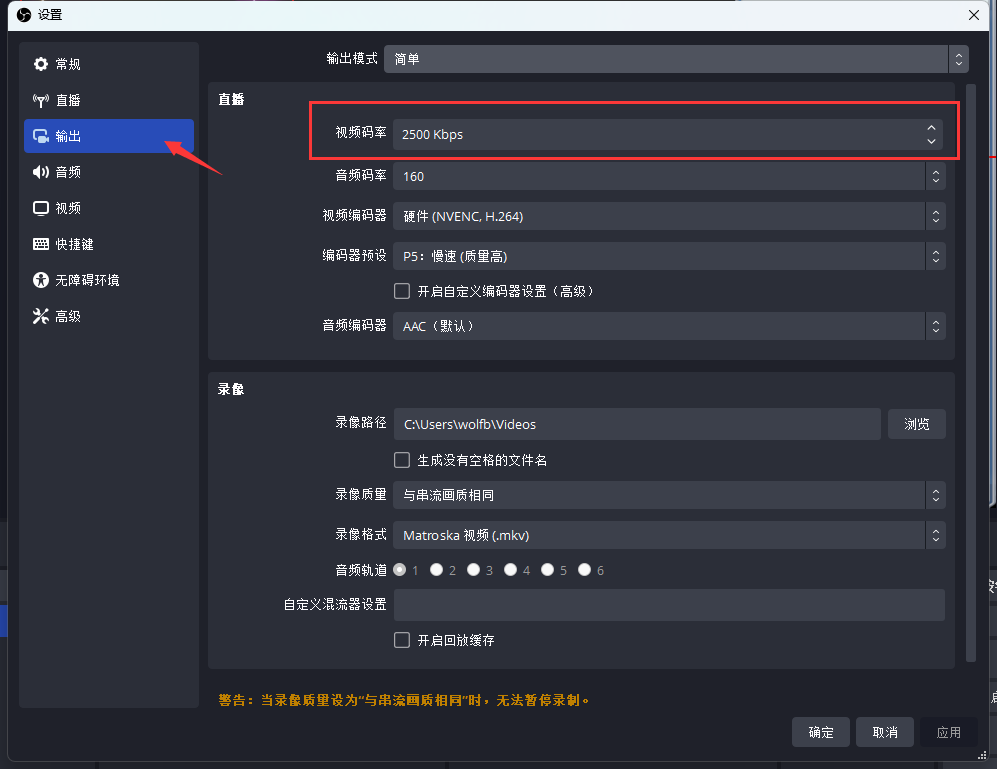Confirm settings with 确定 button
Viewport: 997px width, 769px height.
coord(821,732)
